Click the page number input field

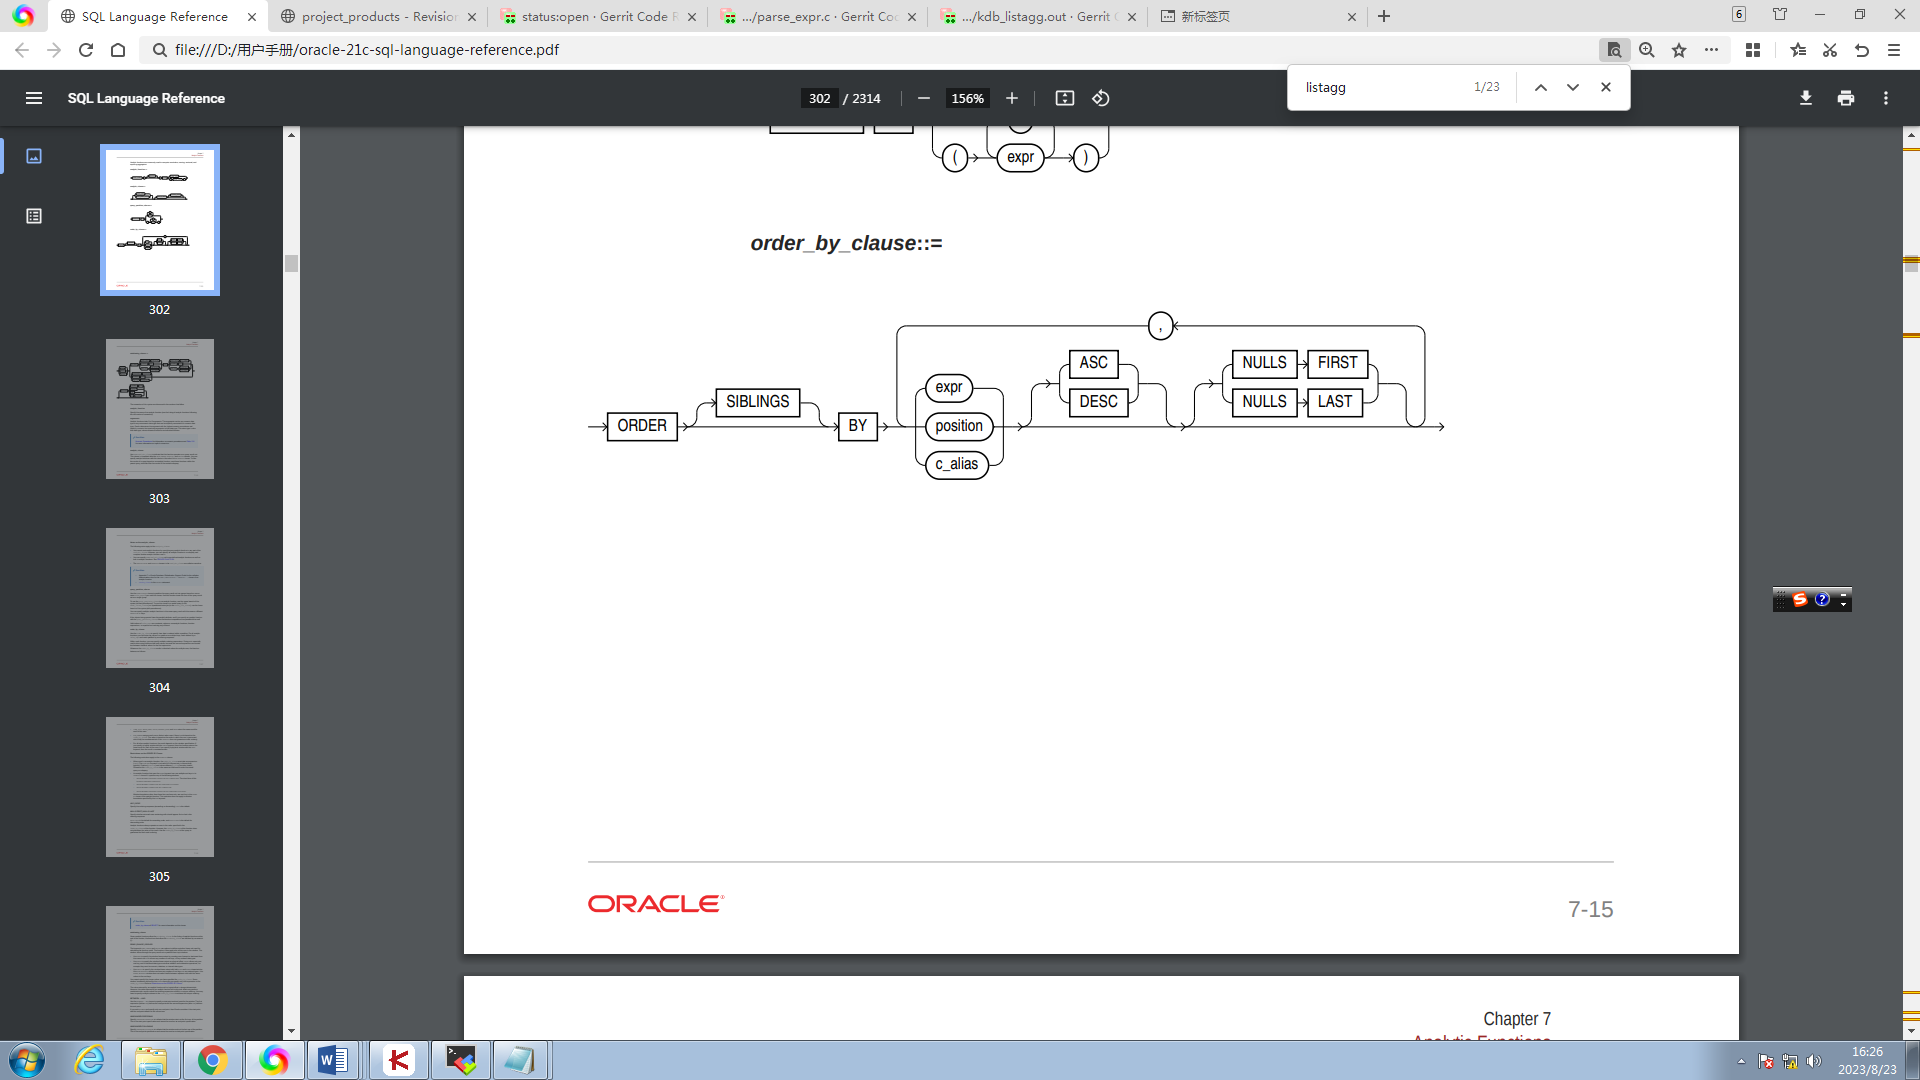pos(819,98)
